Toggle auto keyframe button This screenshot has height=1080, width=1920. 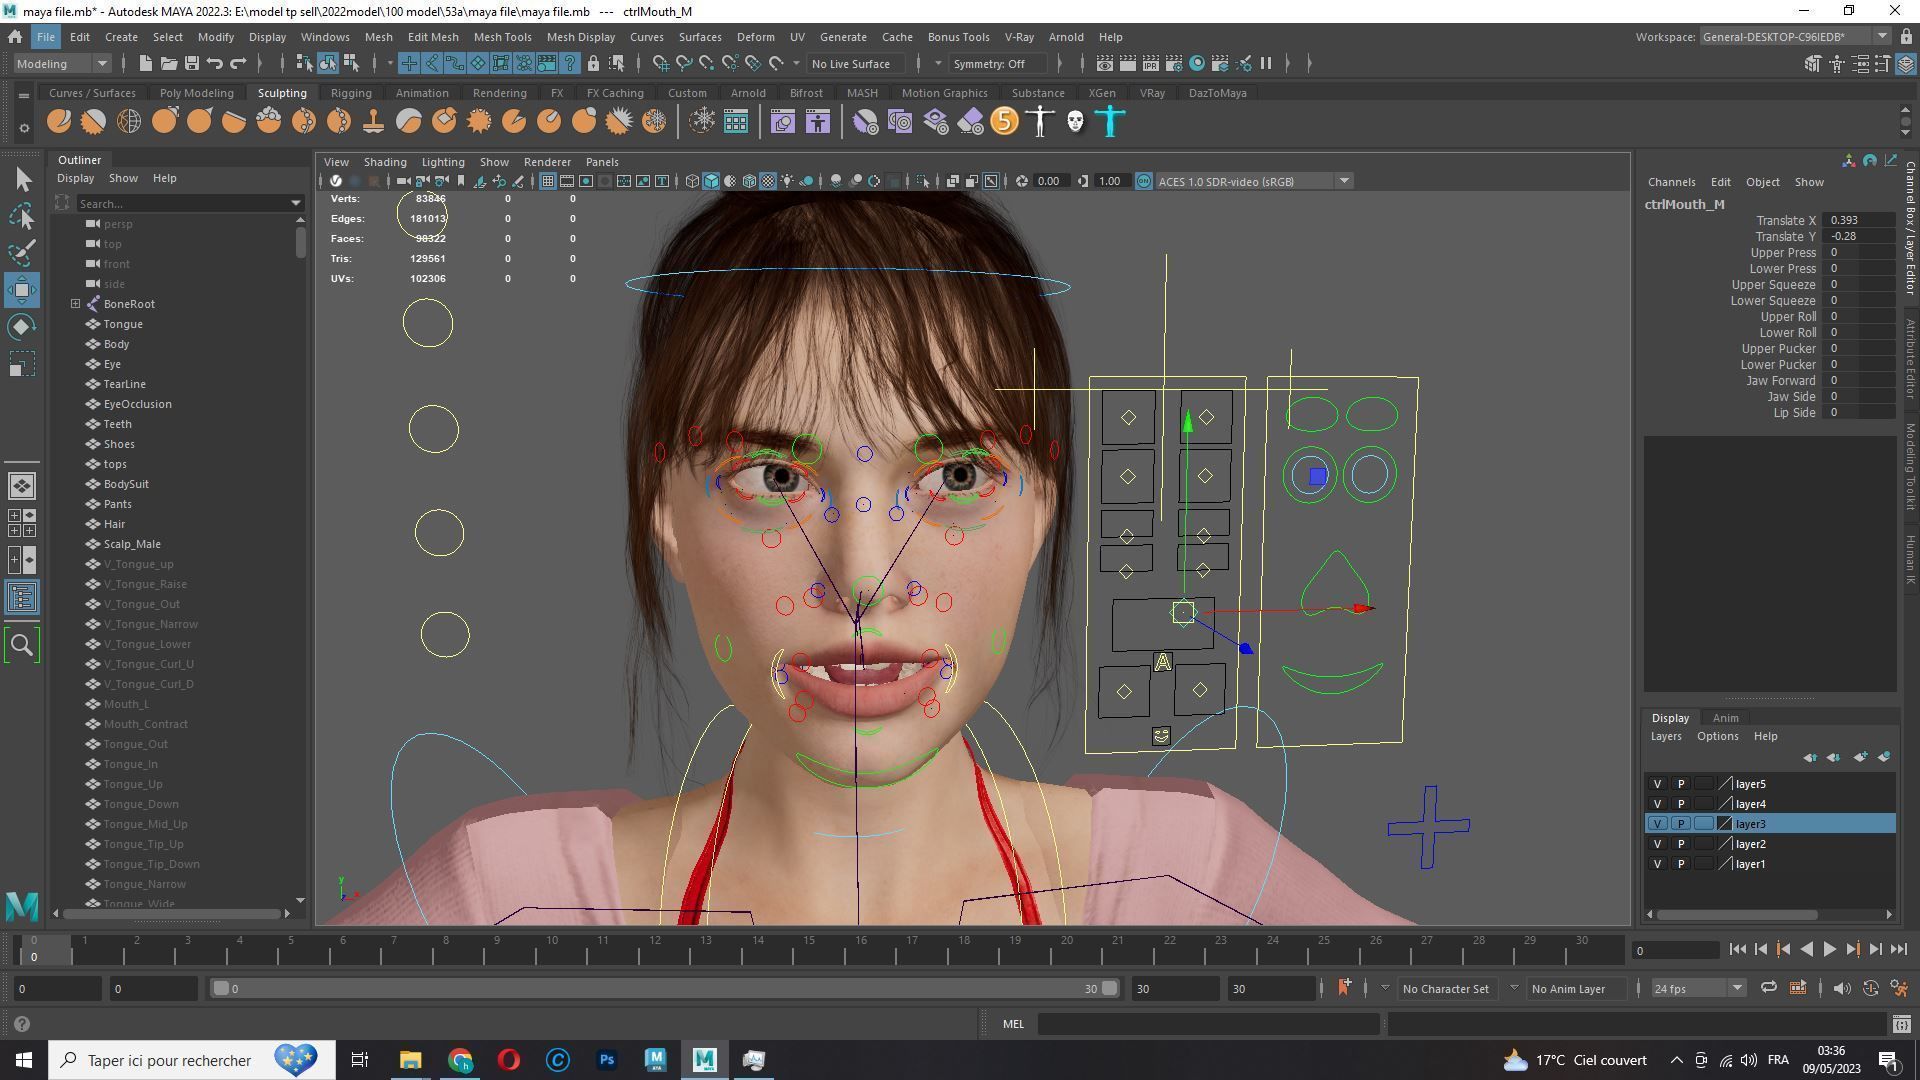(x=1870, y=989)
